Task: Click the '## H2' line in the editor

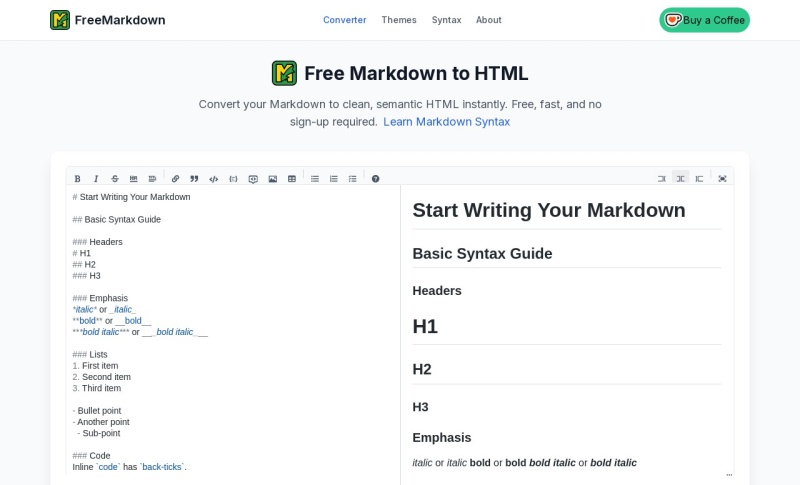Action: click(x=84, y=264)
